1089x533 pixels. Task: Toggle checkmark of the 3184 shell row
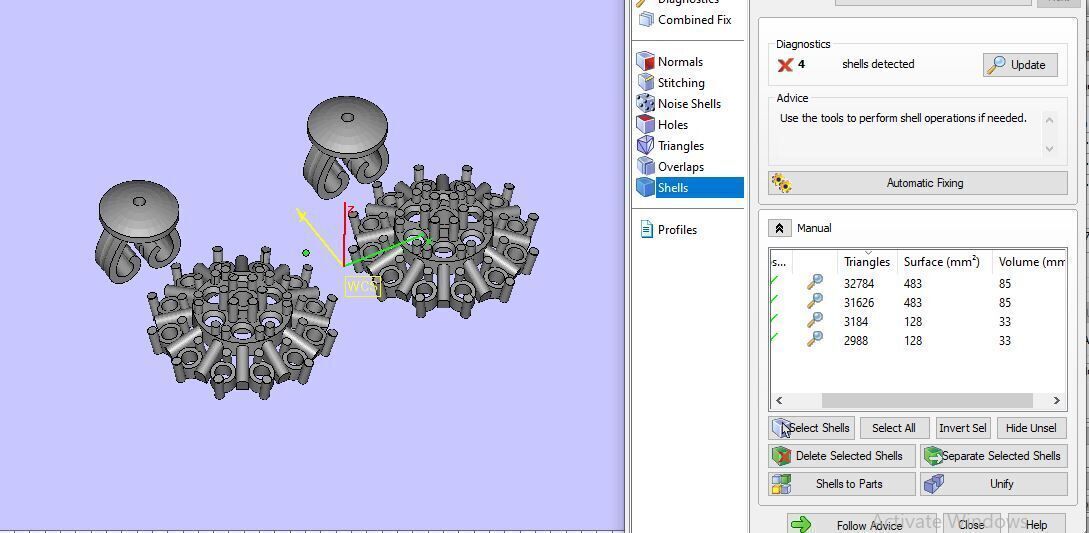coord(775,319)
